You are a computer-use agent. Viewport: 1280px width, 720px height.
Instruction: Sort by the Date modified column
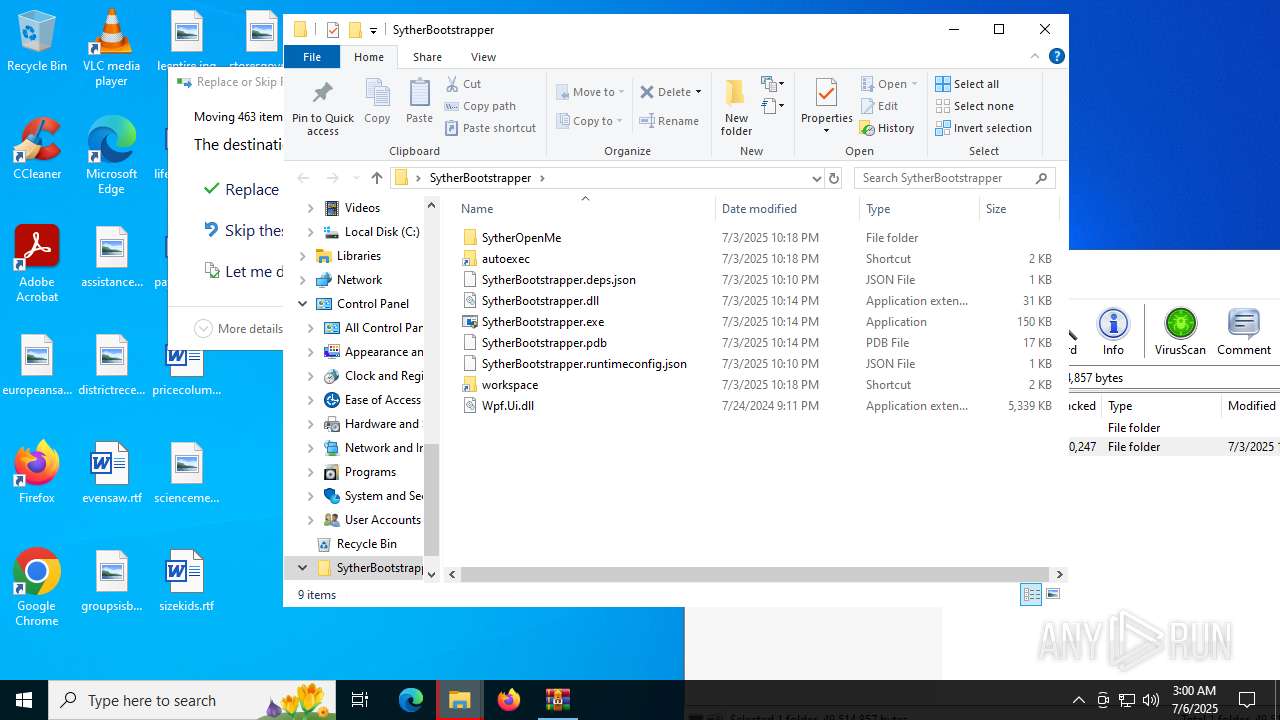tap(787, 209)
